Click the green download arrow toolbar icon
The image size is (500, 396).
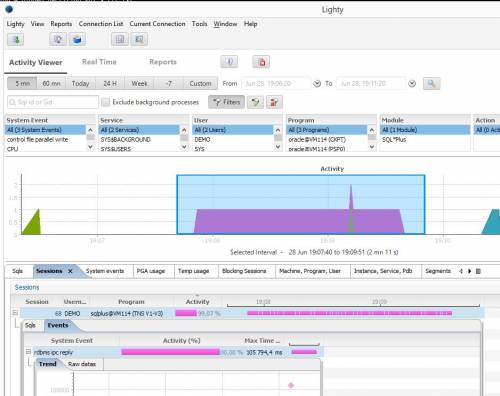pos(15,40)
